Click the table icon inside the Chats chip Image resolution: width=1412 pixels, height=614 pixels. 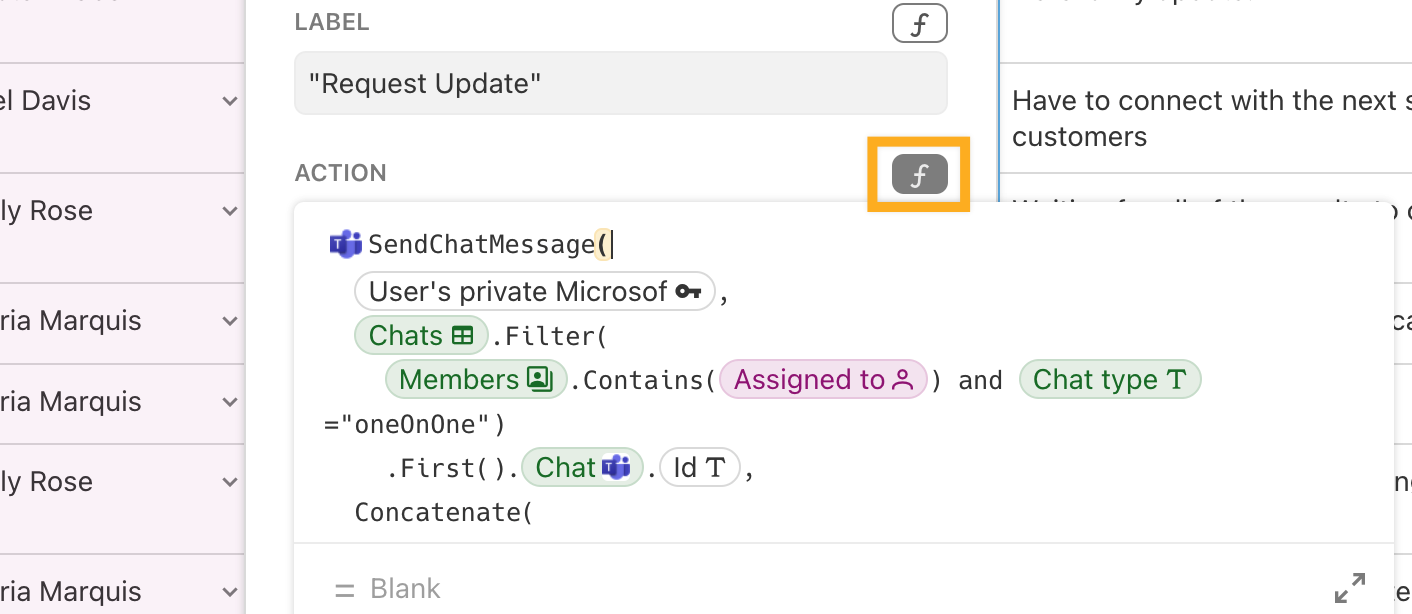[464, 335]
